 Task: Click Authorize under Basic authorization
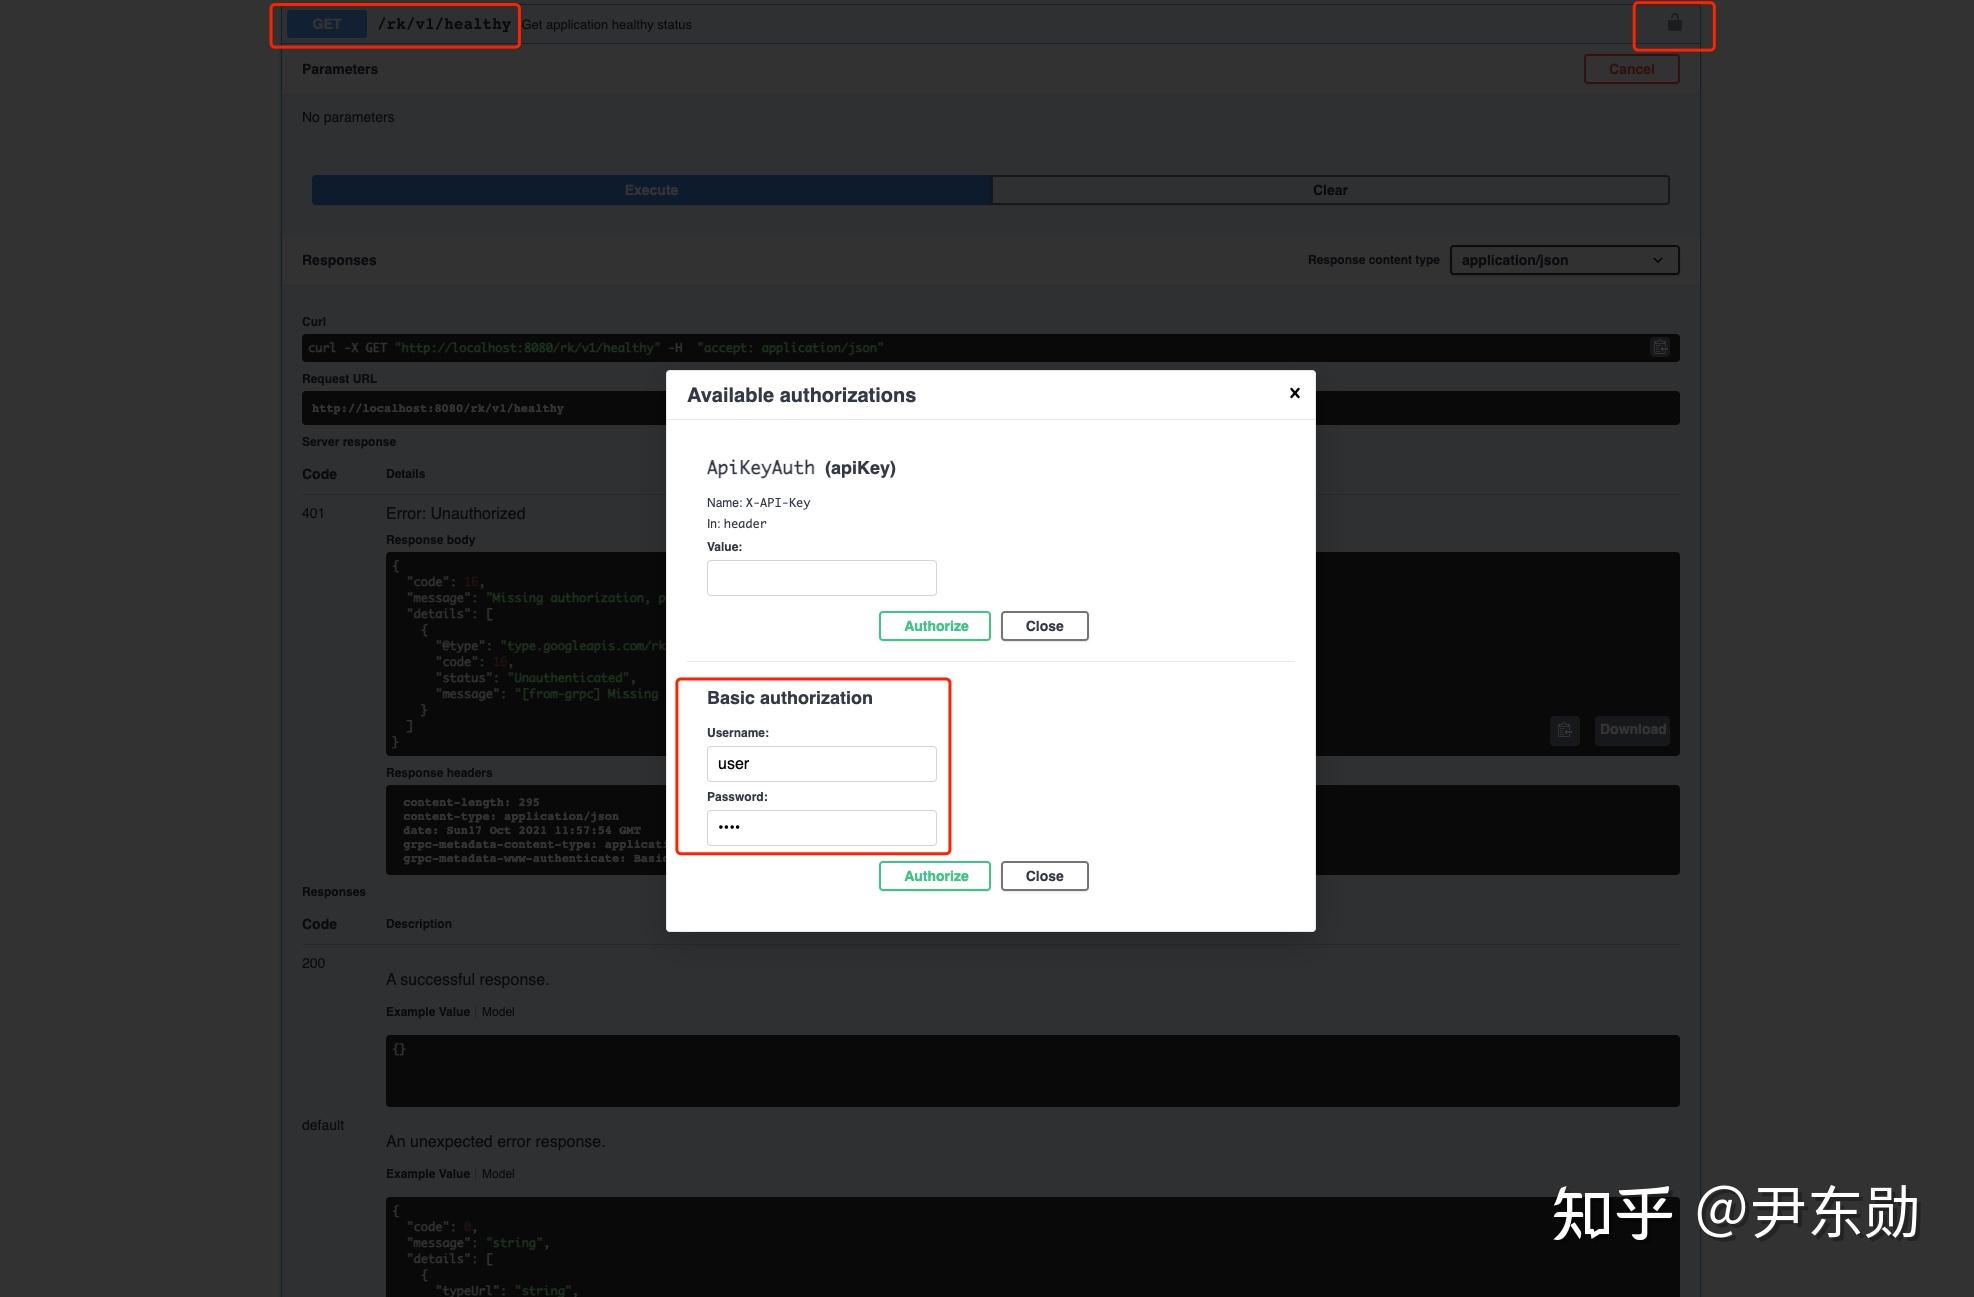pos(935,876)
